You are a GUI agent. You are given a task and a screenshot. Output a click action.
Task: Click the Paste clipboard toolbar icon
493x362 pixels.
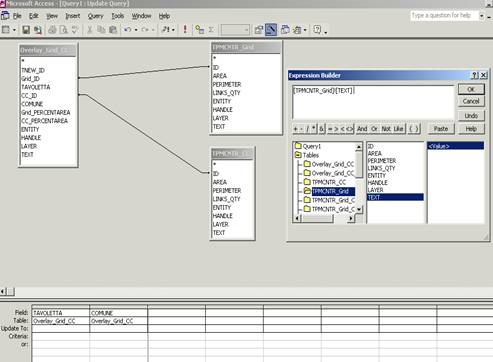tap(113, 30)
